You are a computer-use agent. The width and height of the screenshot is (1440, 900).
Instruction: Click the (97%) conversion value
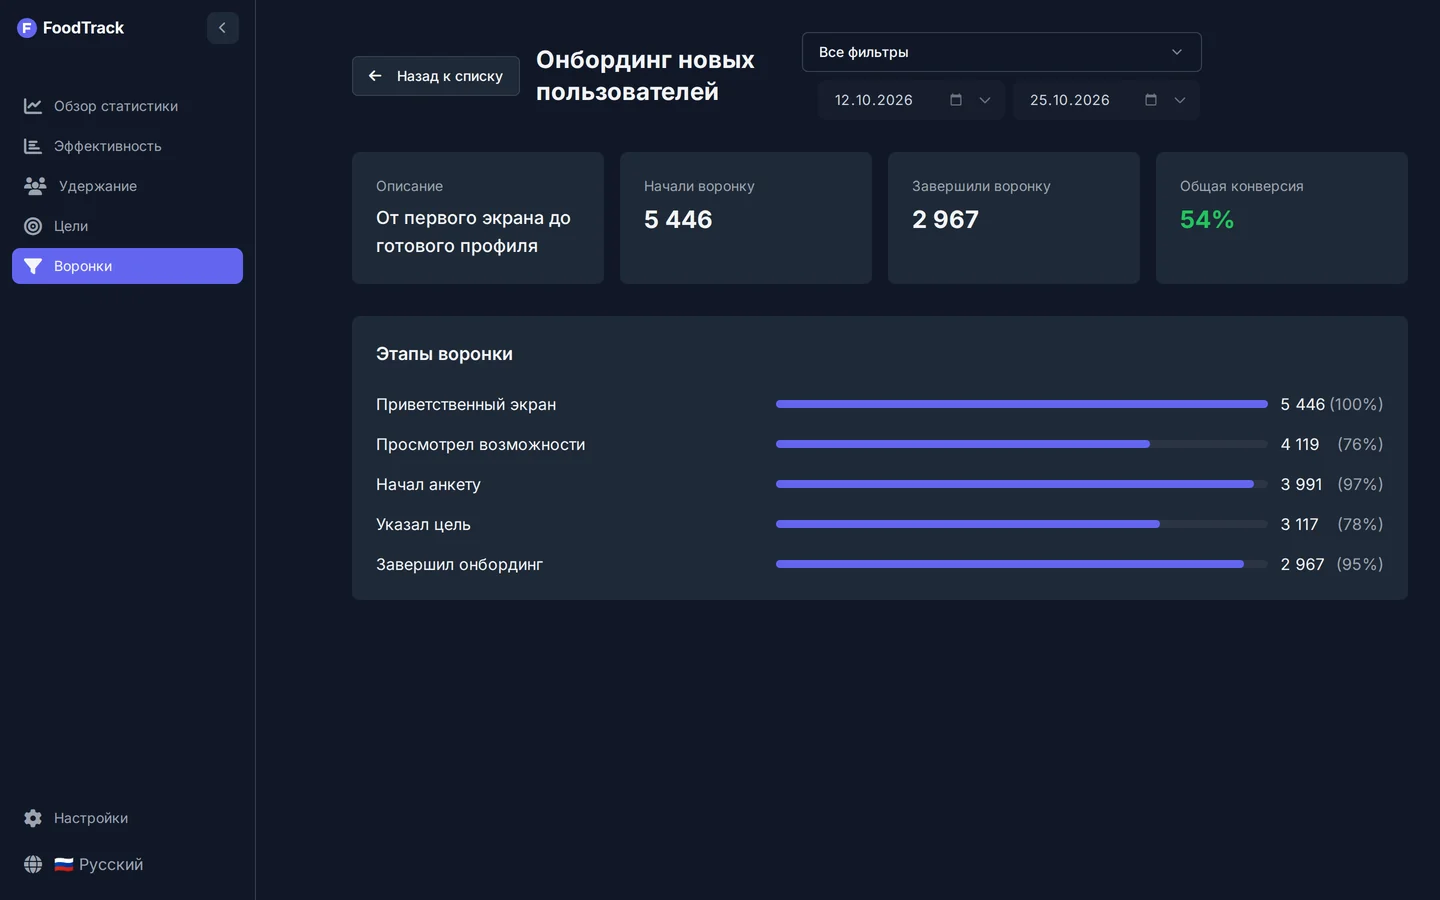(1360, 484)
